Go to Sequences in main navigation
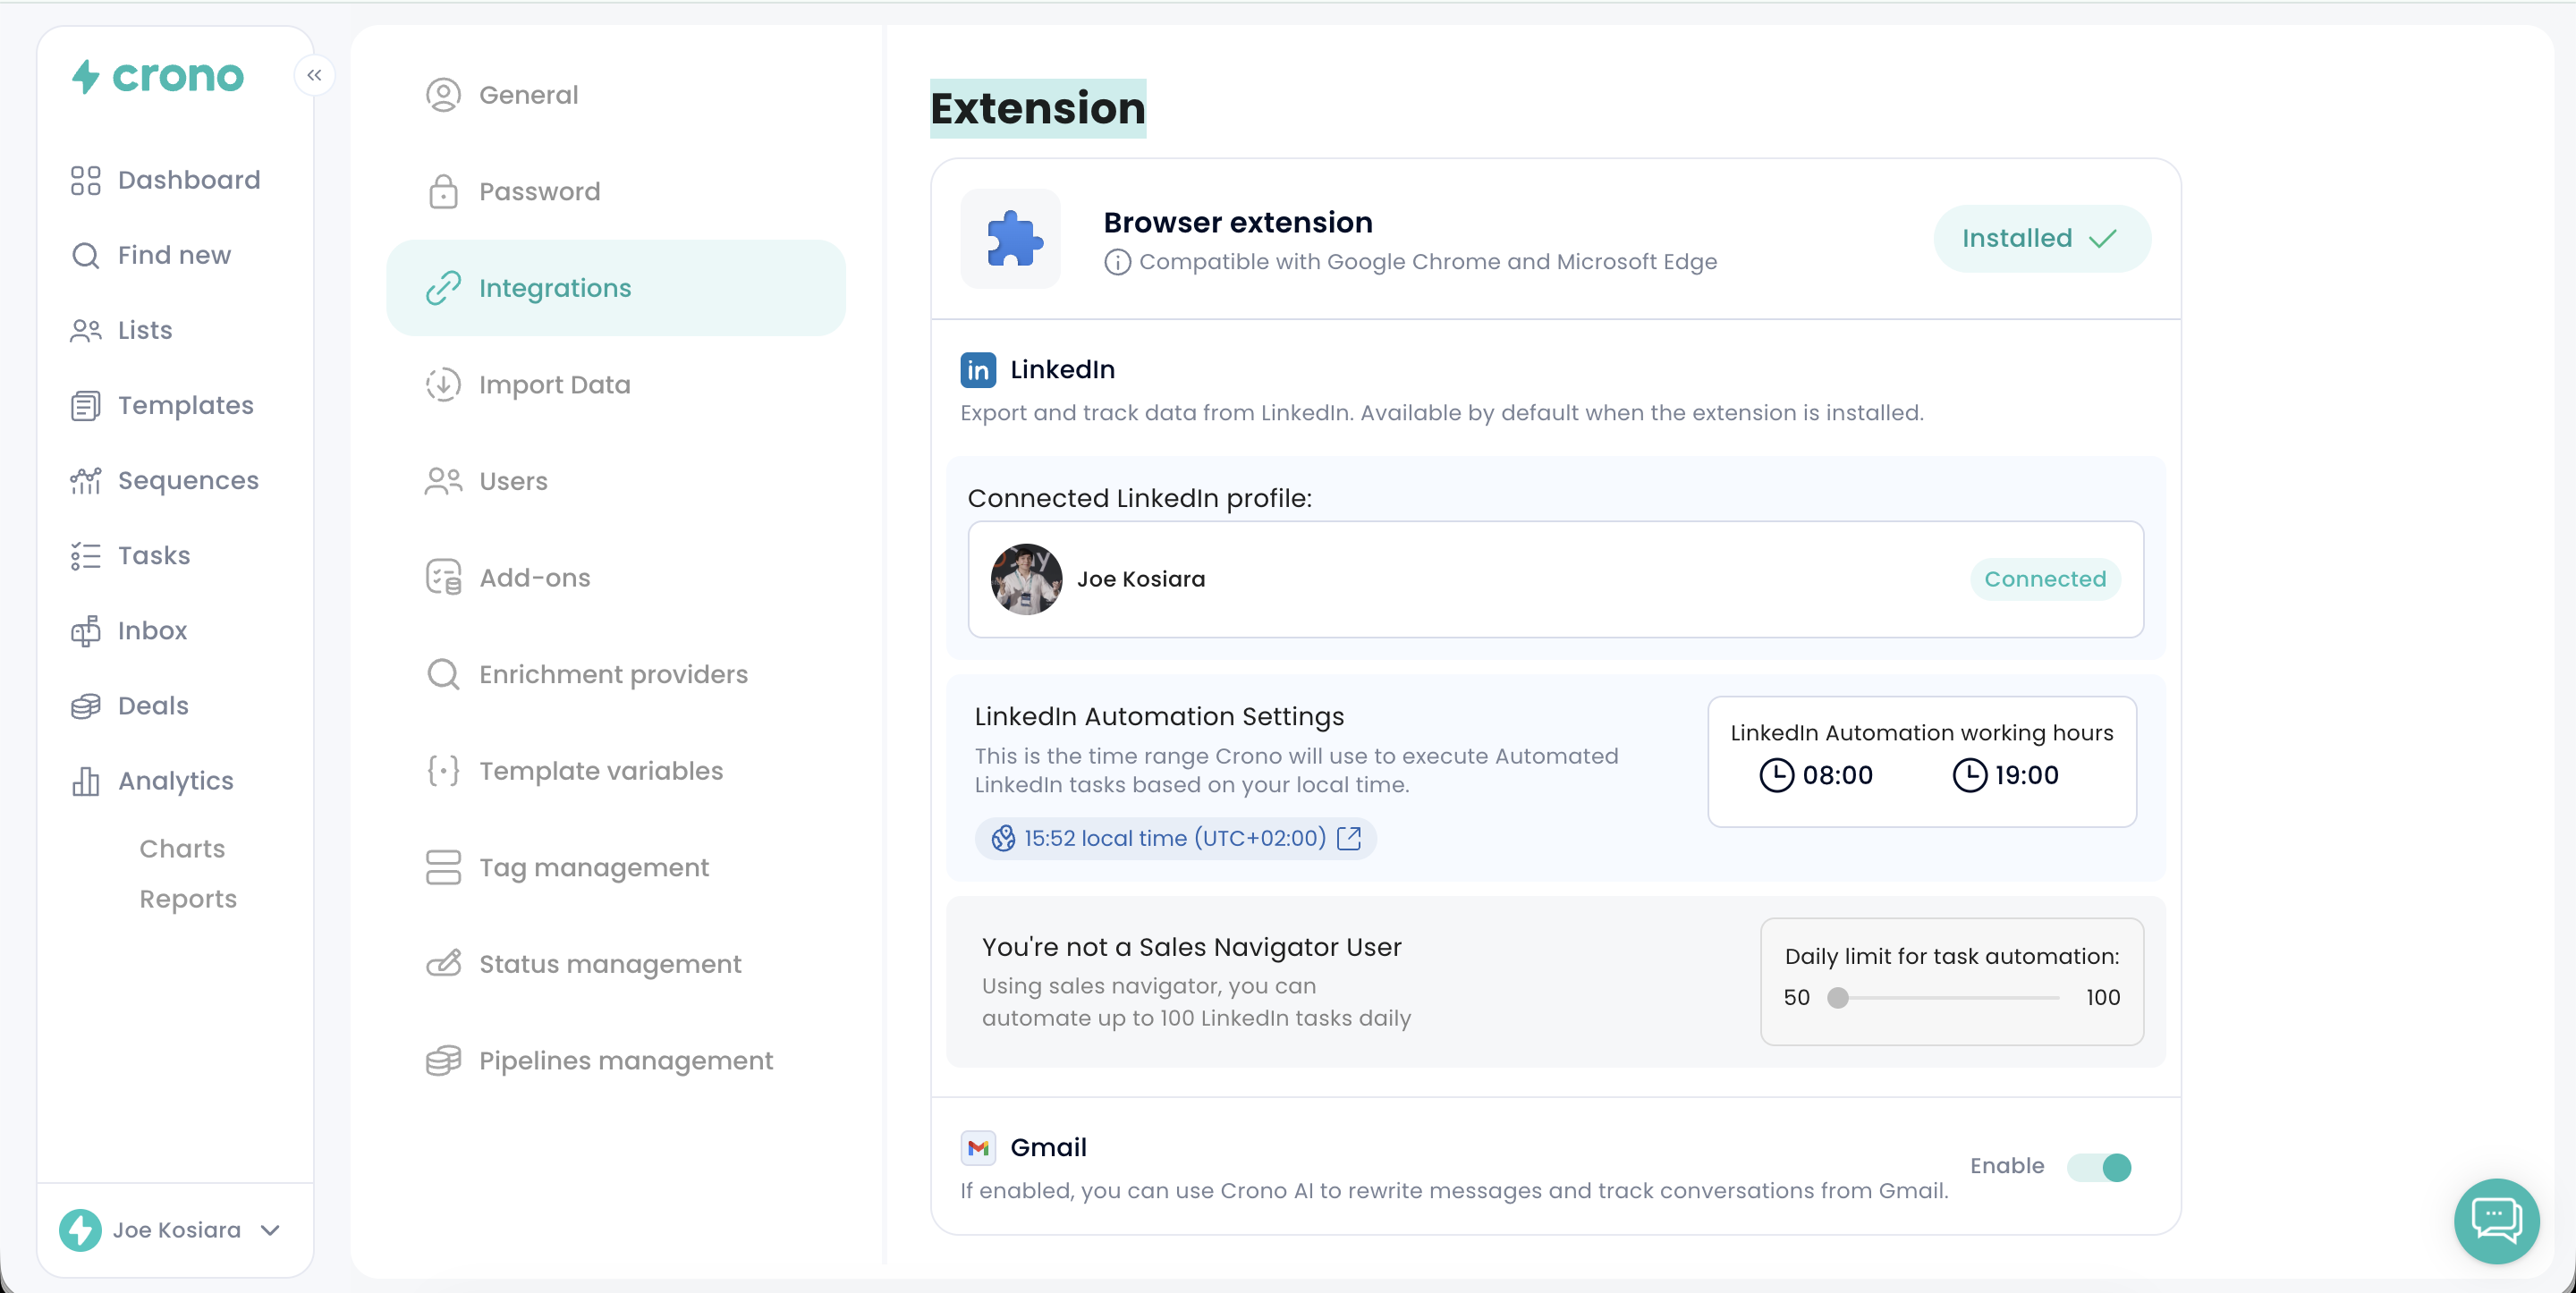 pyautogui.click(x=188, y=480)
